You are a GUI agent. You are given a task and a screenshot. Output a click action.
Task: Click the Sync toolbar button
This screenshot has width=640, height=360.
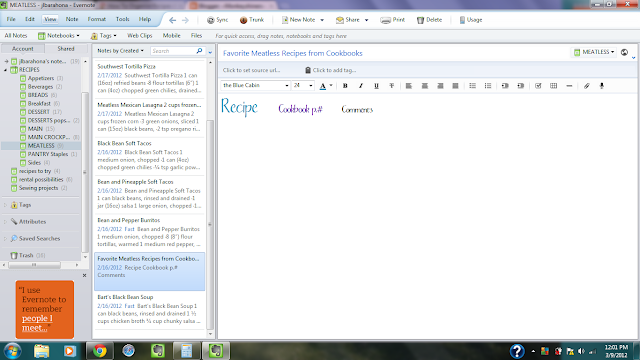[217, 20]
